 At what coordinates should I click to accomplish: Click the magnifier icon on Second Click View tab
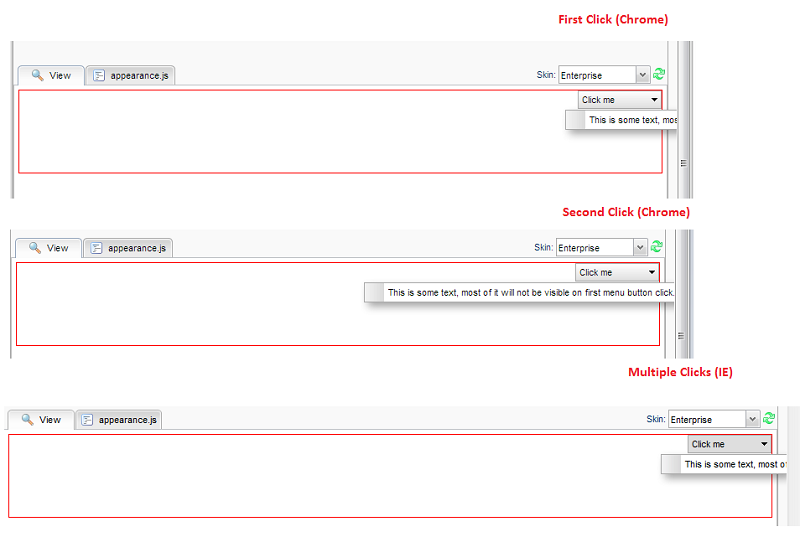pyautogui.click(x=35, y=248)
